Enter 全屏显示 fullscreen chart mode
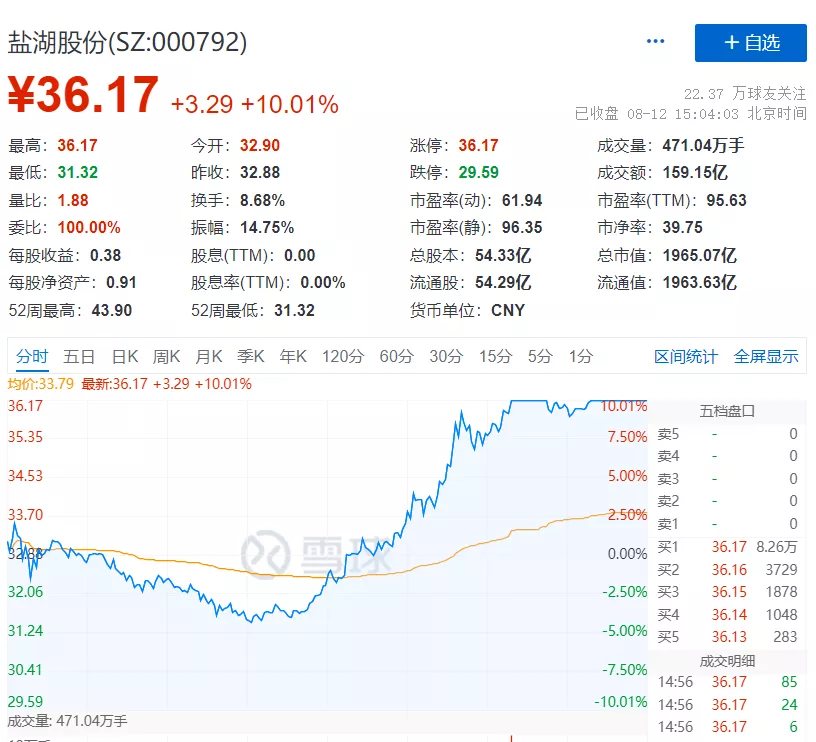 (766, 356)
